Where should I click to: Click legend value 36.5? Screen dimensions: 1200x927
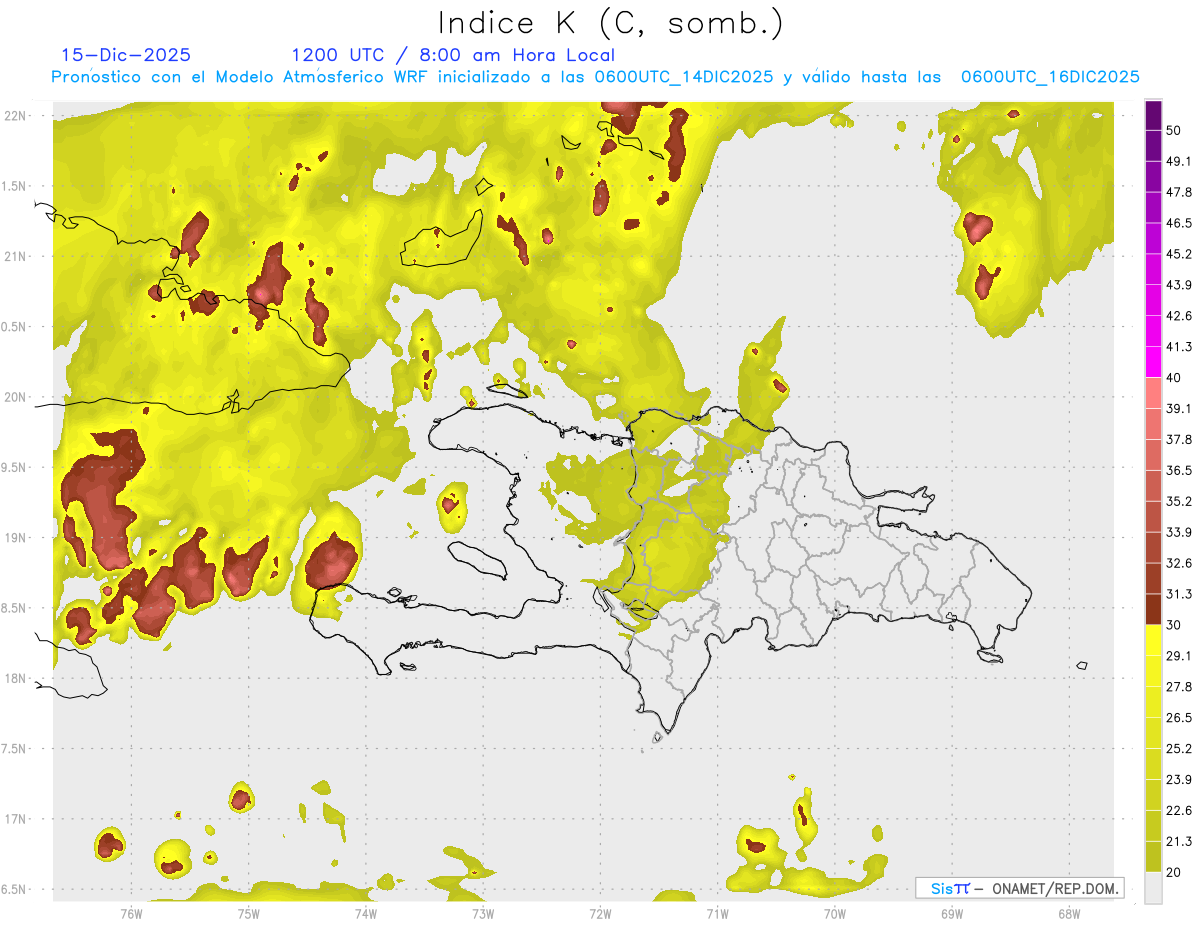pos(1179,470)
